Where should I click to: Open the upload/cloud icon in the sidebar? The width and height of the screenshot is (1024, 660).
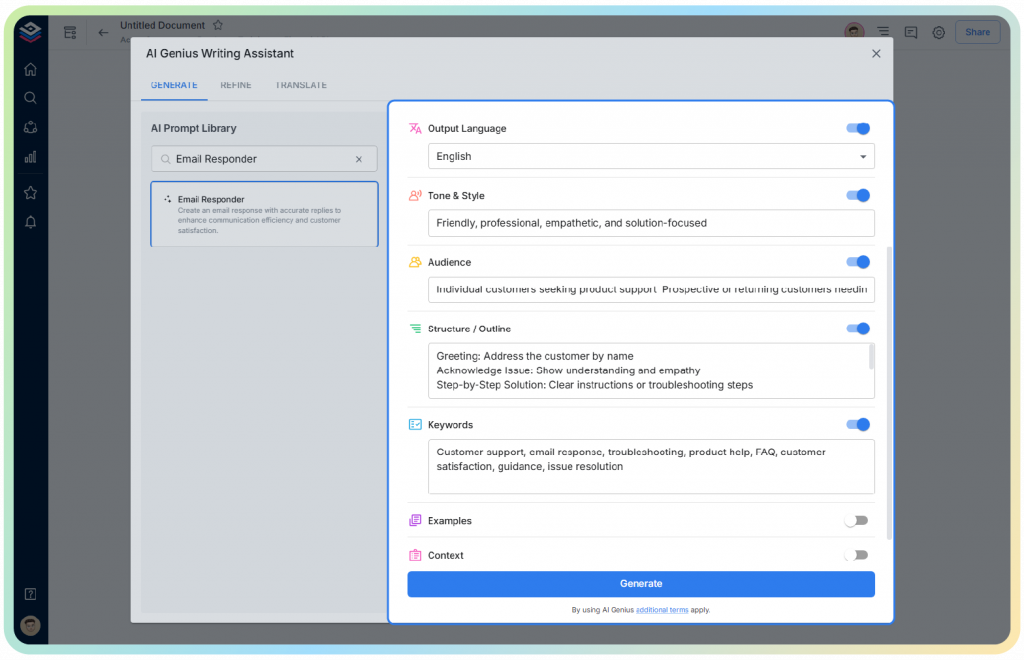(x=30, y=127)
